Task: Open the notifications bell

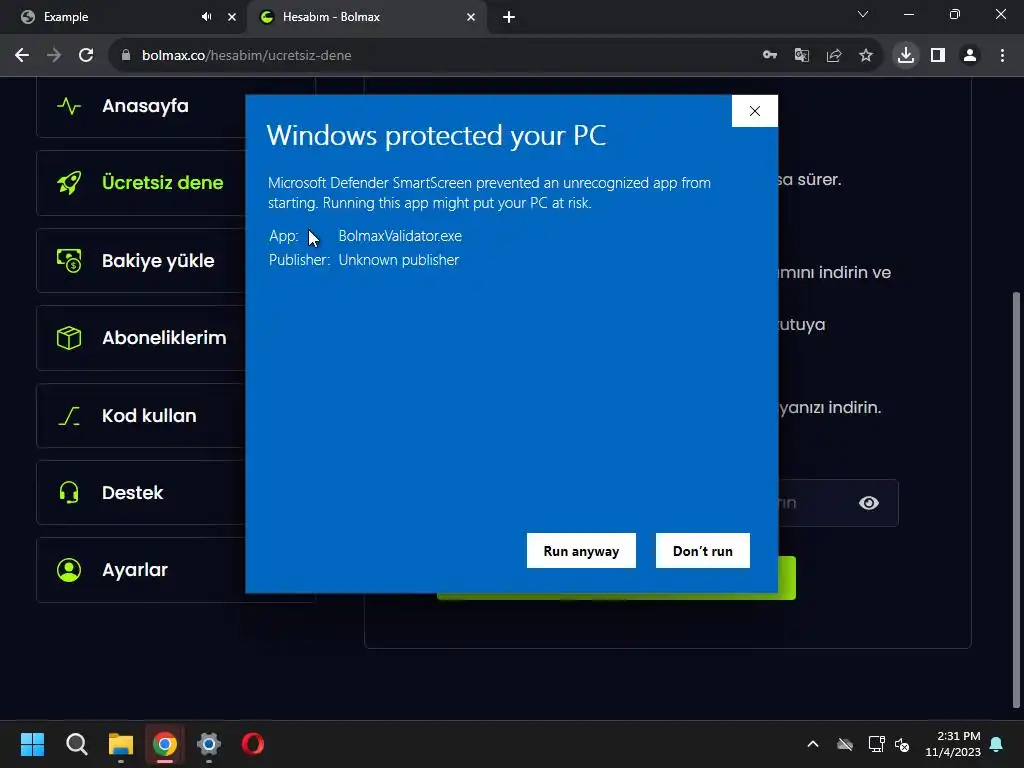Action: pos(997,744)
